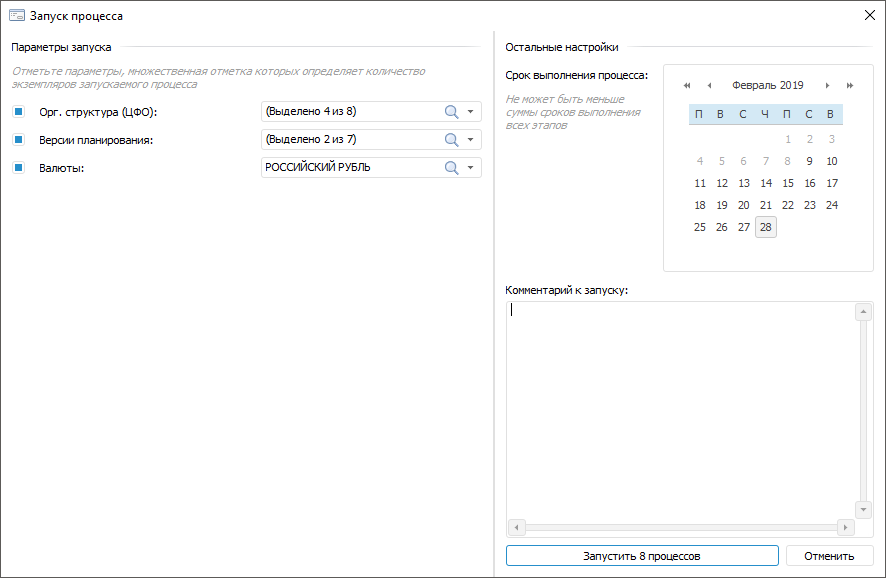This screenshot has width=886, height=578.
Task: Expand the Версии планирования dropdown arrow
Action: click(x=470, y=140)
